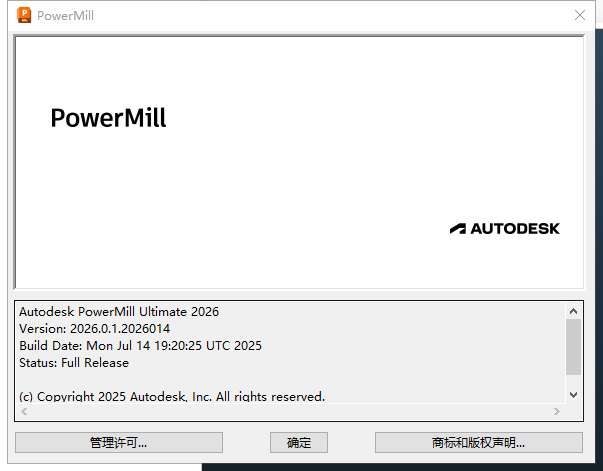The image size is (603, 471).
Task: Click the Copyright 2025 Autodesk text line
Action: tap(172, 396)
